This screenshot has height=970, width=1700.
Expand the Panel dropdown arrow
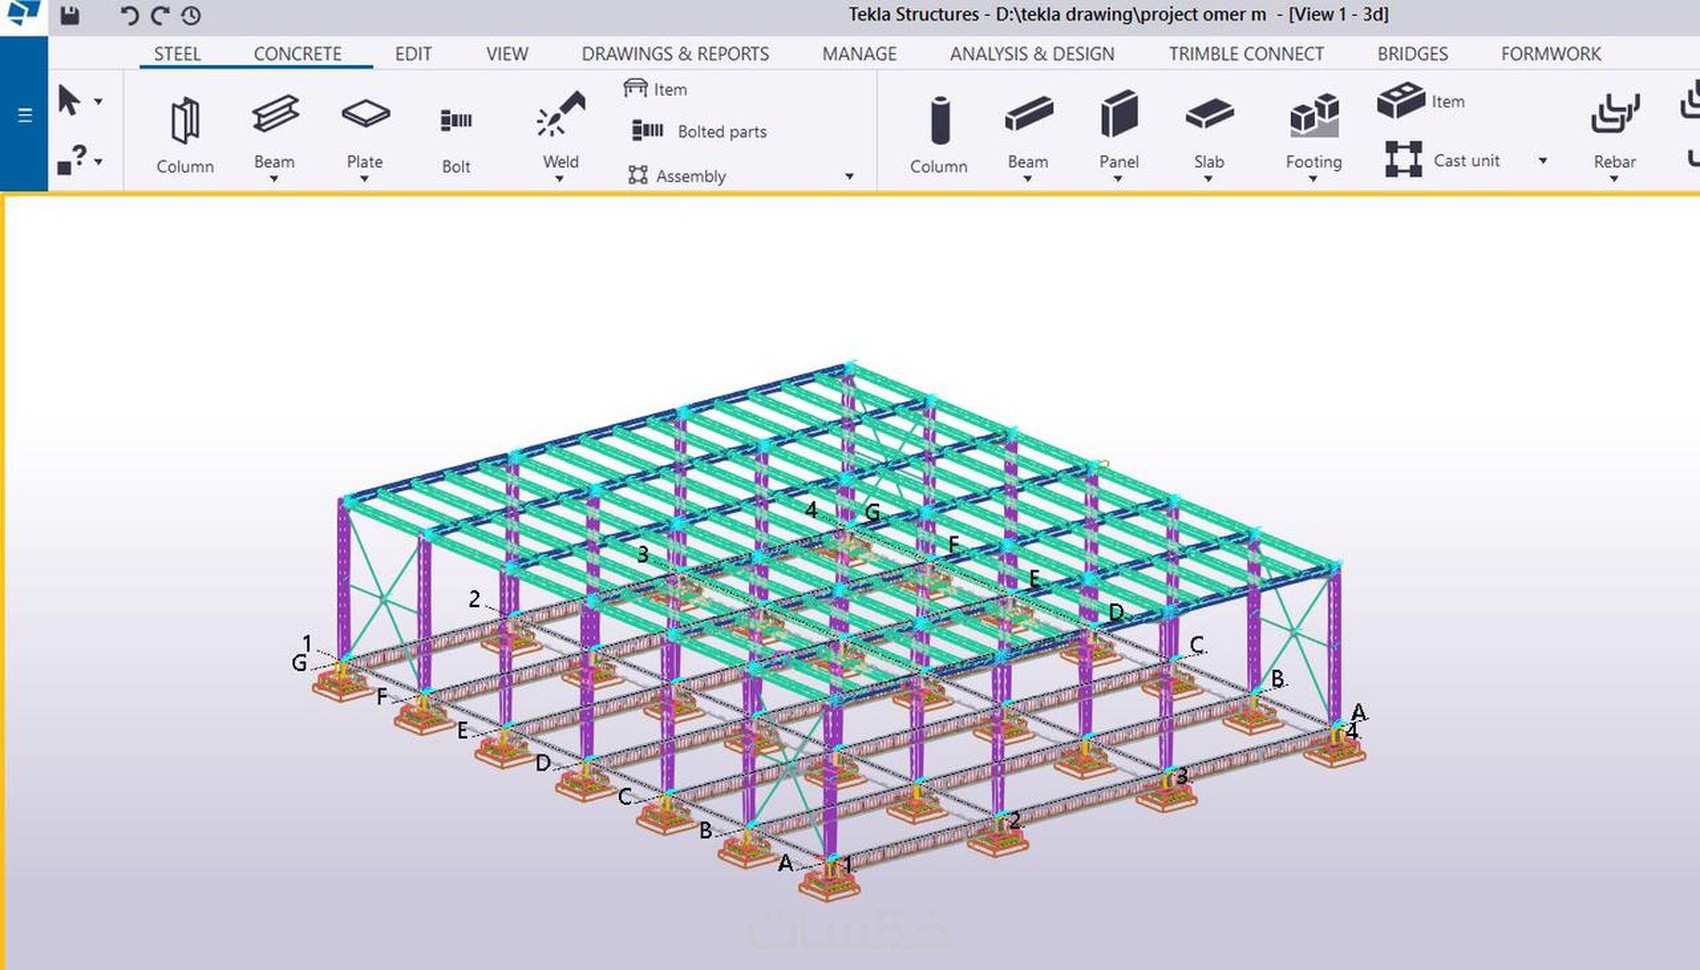[x=1118, y=179]
